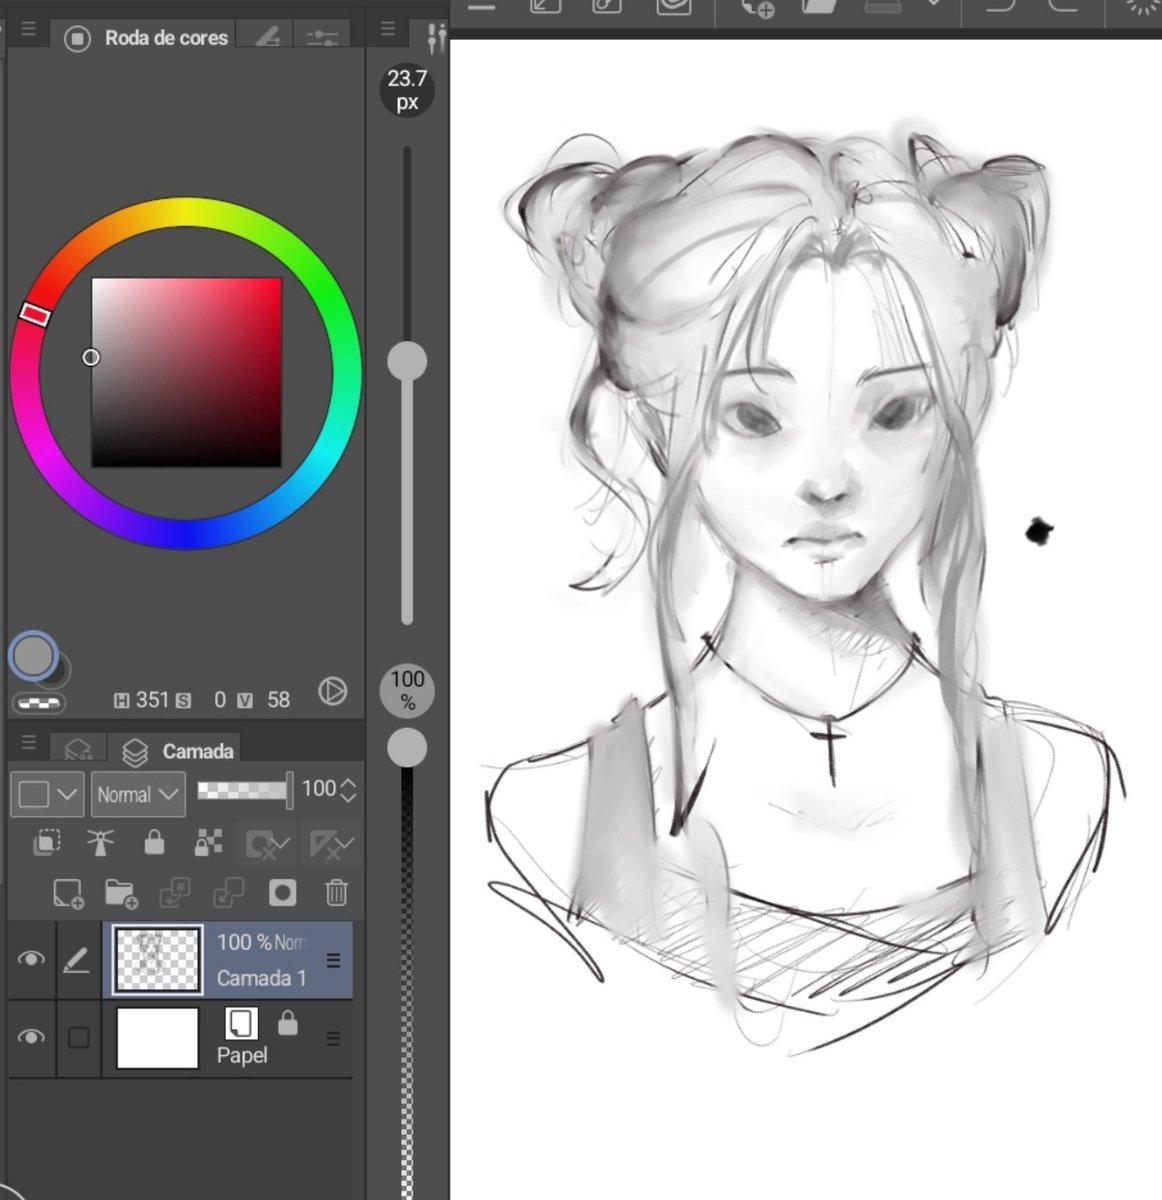Click the S value 0
The width and height of the screenshot is (1162, 1200).
(220, 700)
